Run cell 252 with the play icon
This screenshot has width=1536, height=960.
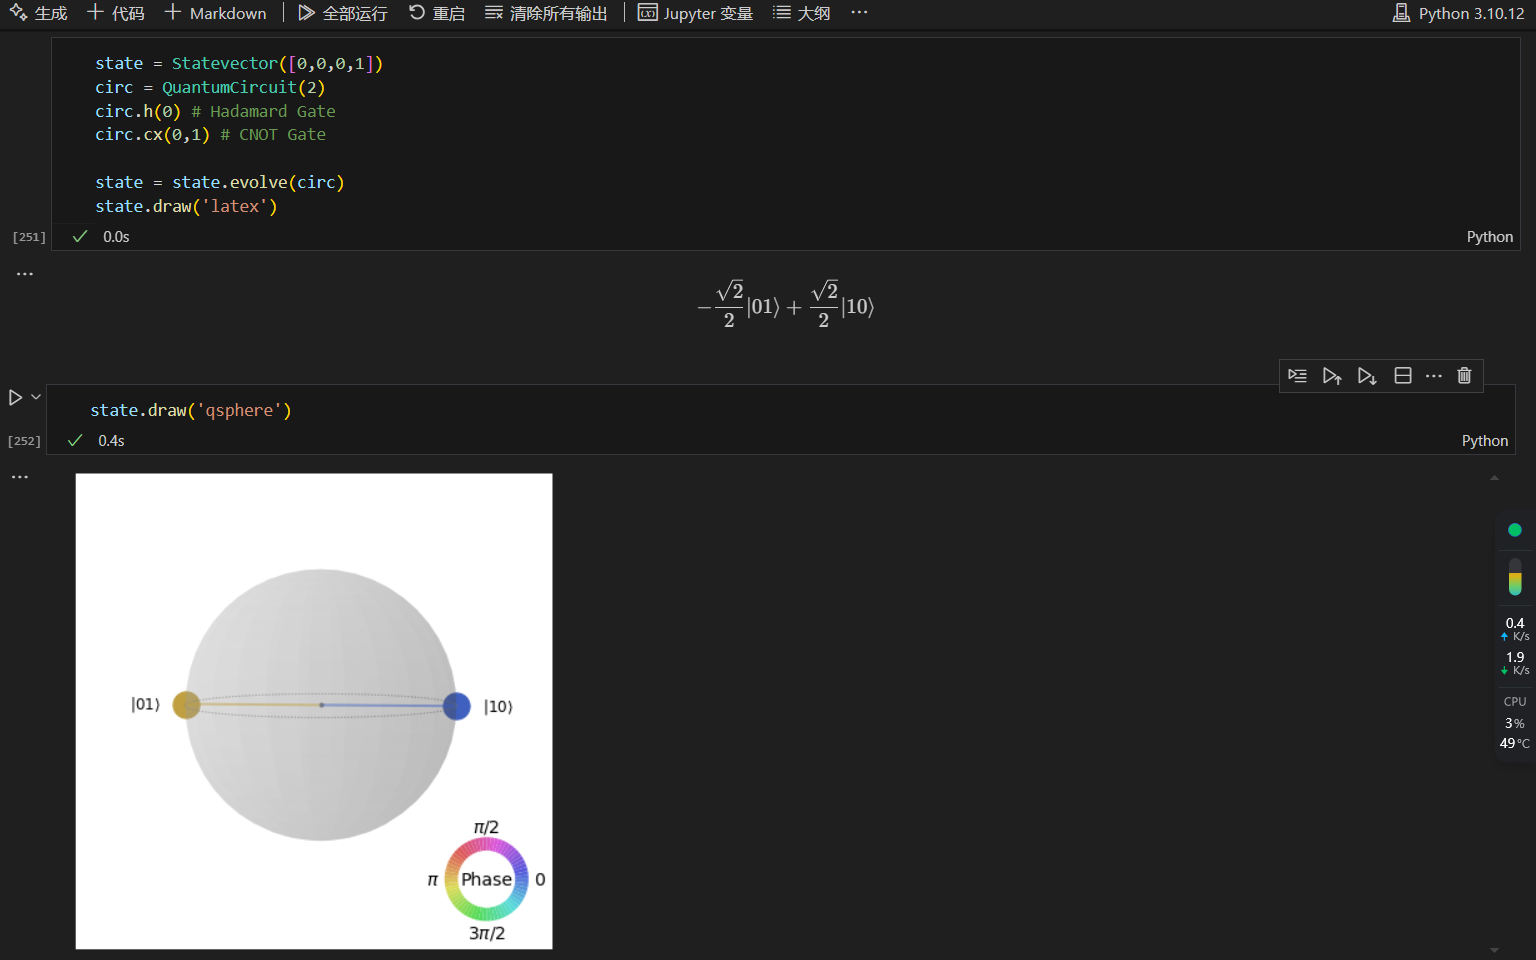pos(15,397)
